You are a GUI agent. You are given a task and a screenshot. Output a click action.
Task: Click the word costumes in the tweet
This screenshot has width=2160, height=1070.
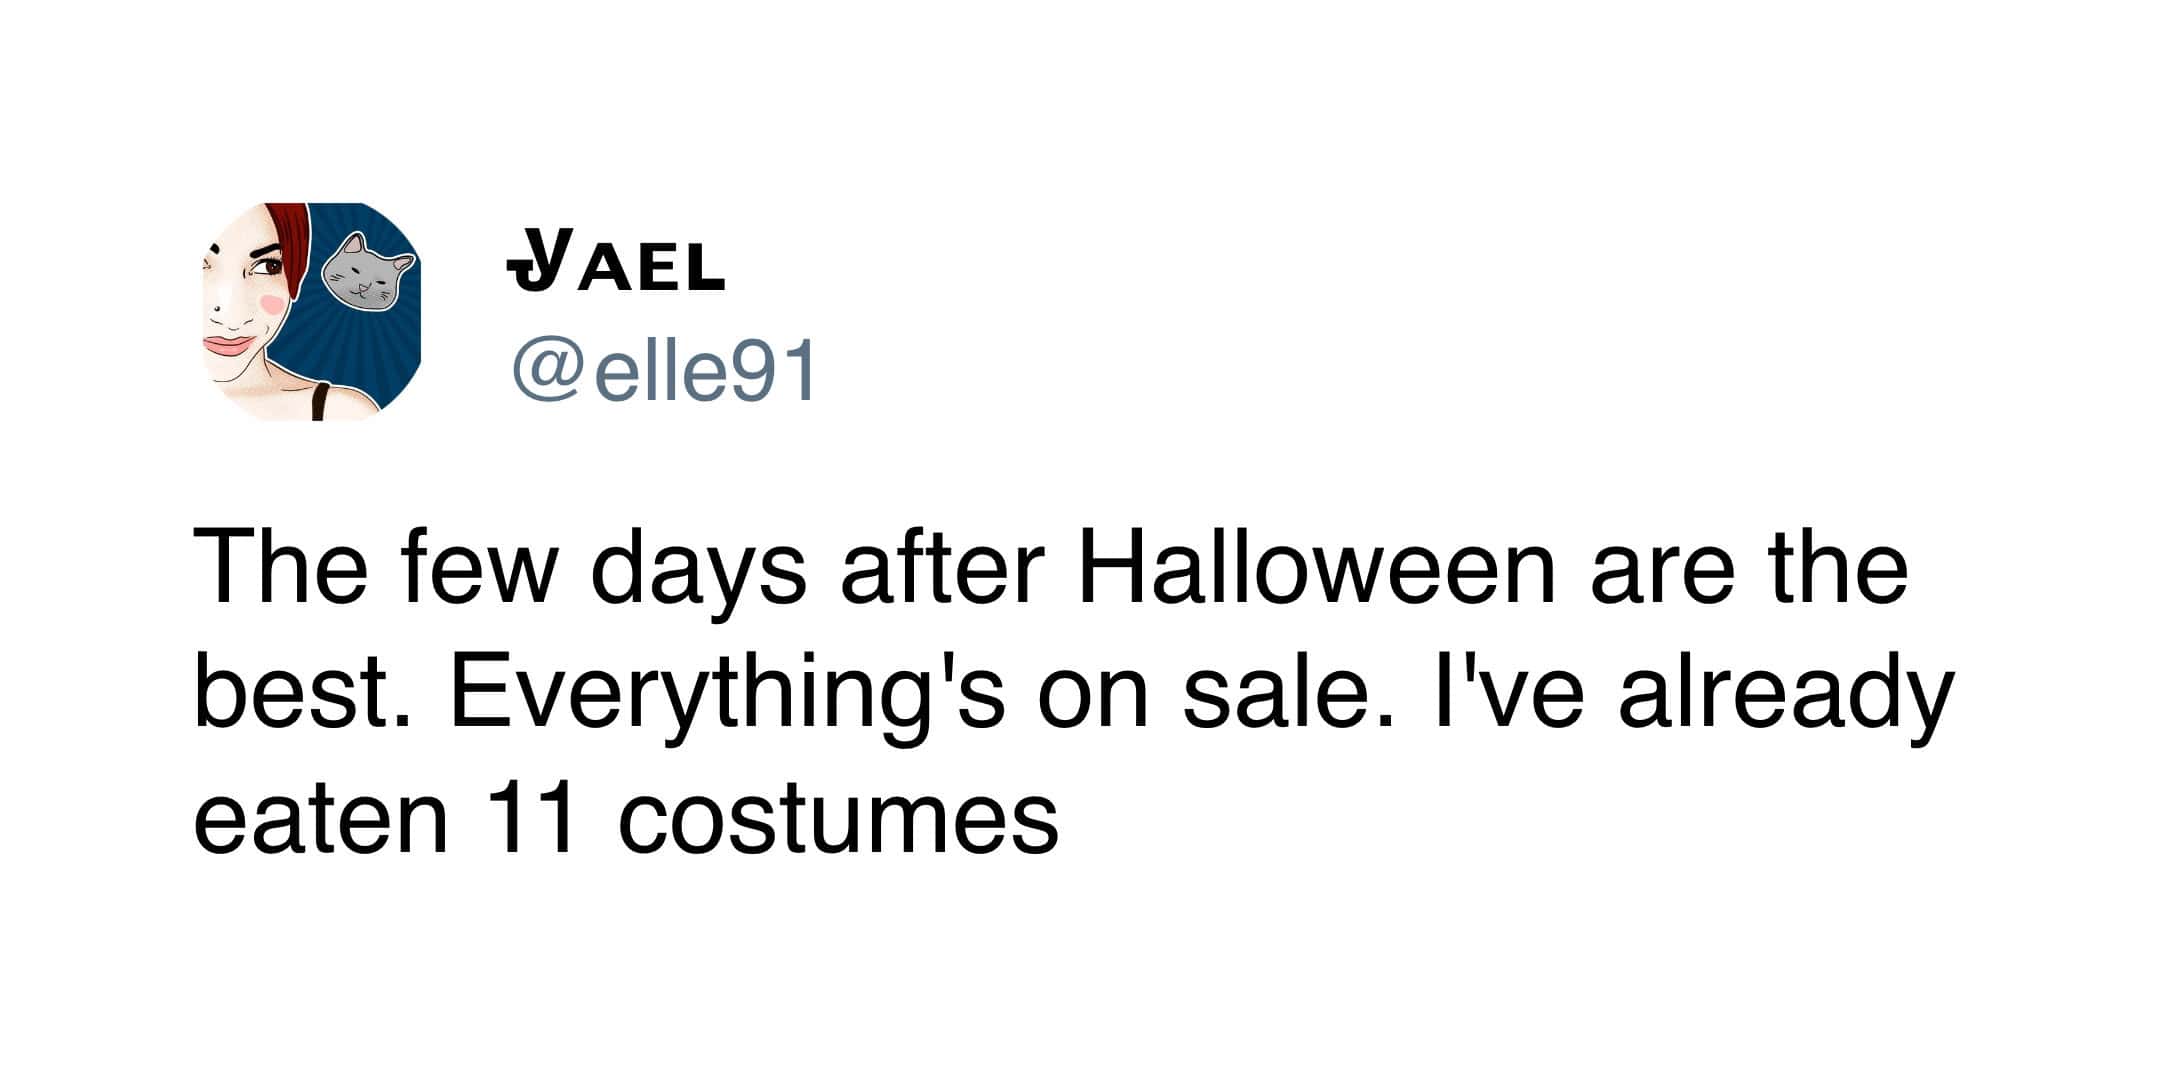click(x=838, y=820)
